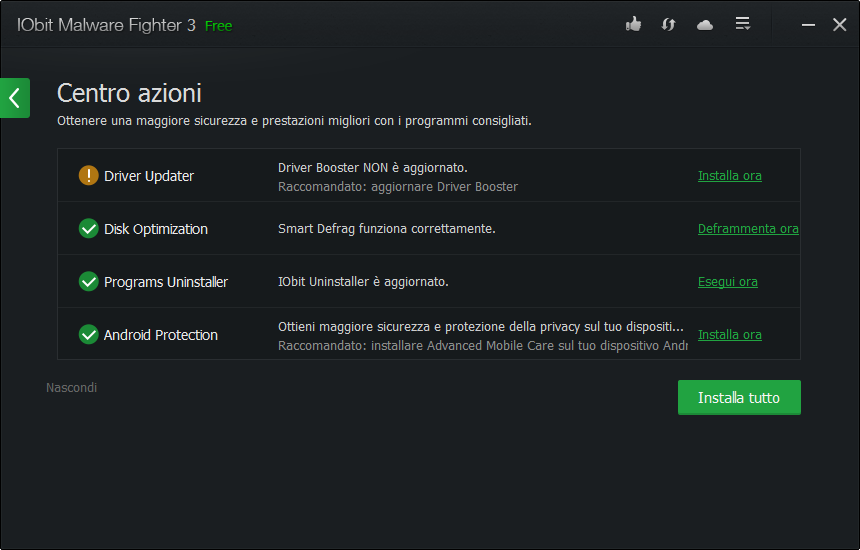
Task: Click the thumbs-up like icon
Action: 633,24
